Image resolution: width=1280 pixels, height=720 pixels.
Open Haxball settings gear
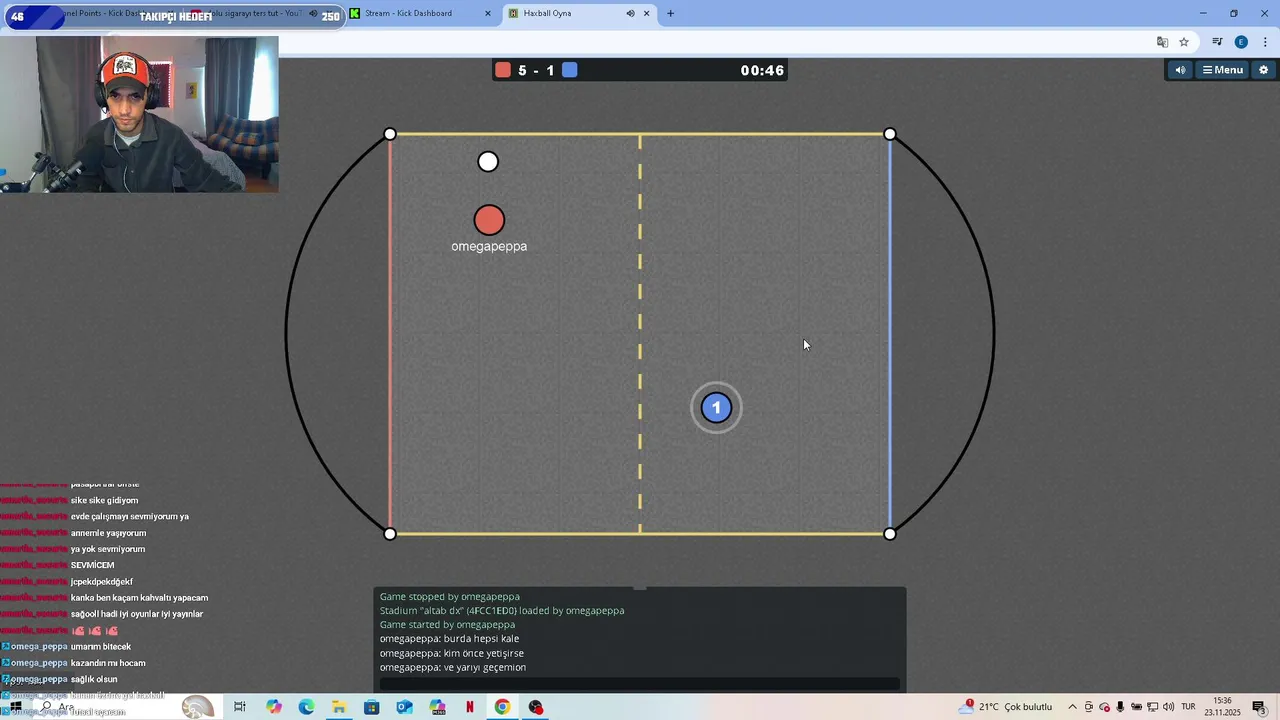pos(1263,70)
